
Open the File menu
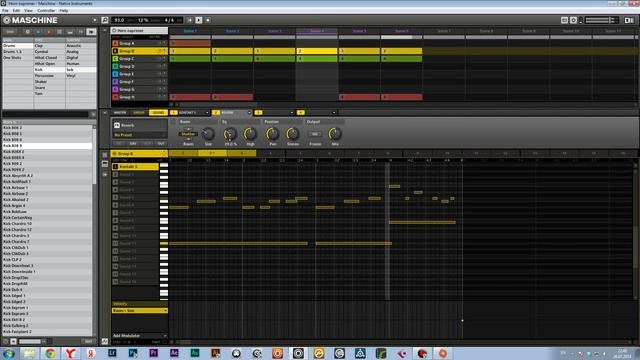pyautogui.click(x=5, y=11)
